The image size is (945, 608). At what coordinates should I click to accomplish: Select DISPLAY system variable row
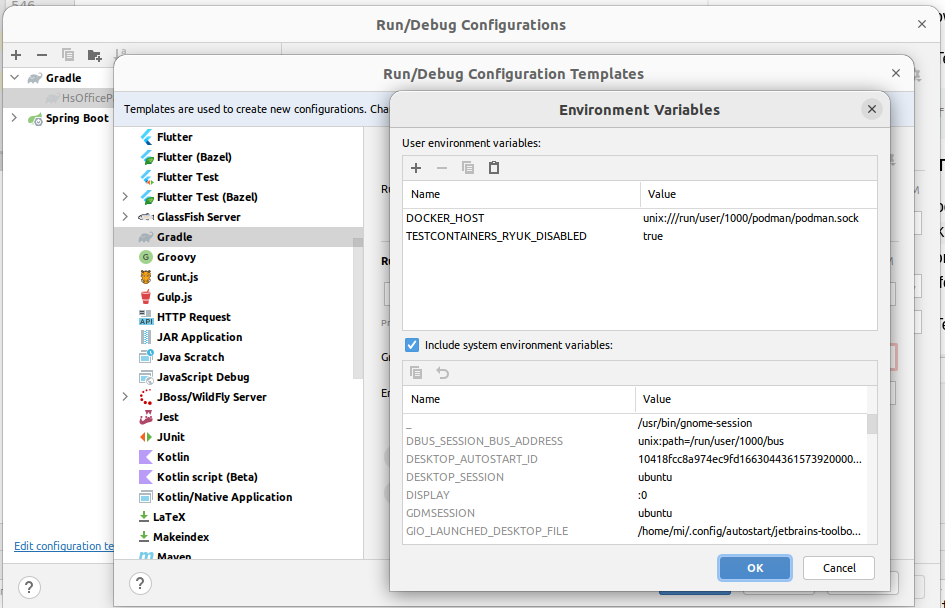coord(635,495)
